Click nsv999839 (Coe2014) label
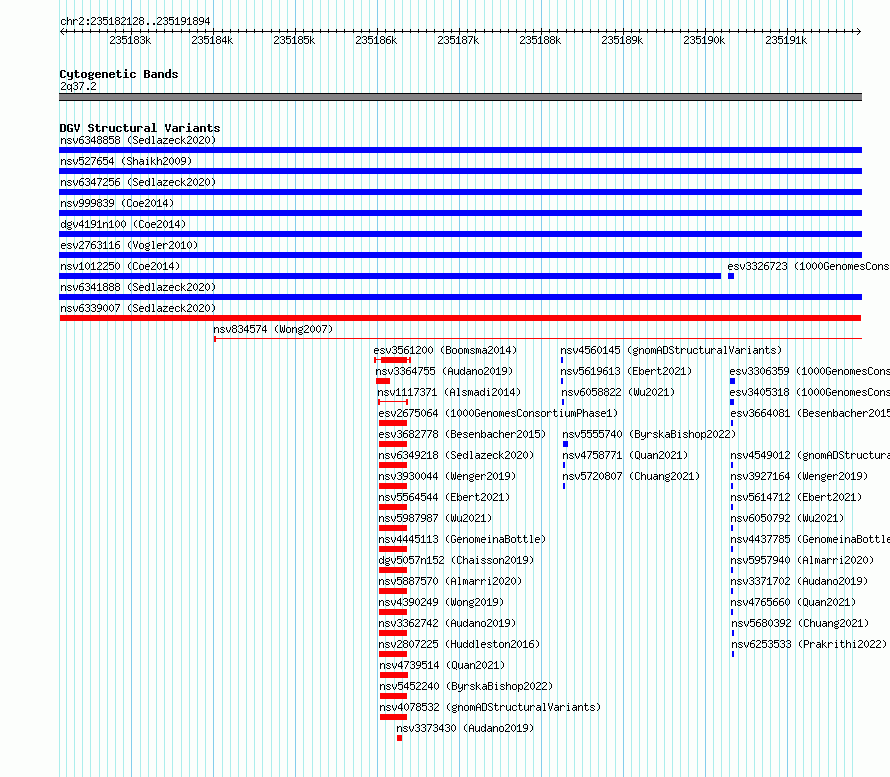 pos(117,203)
